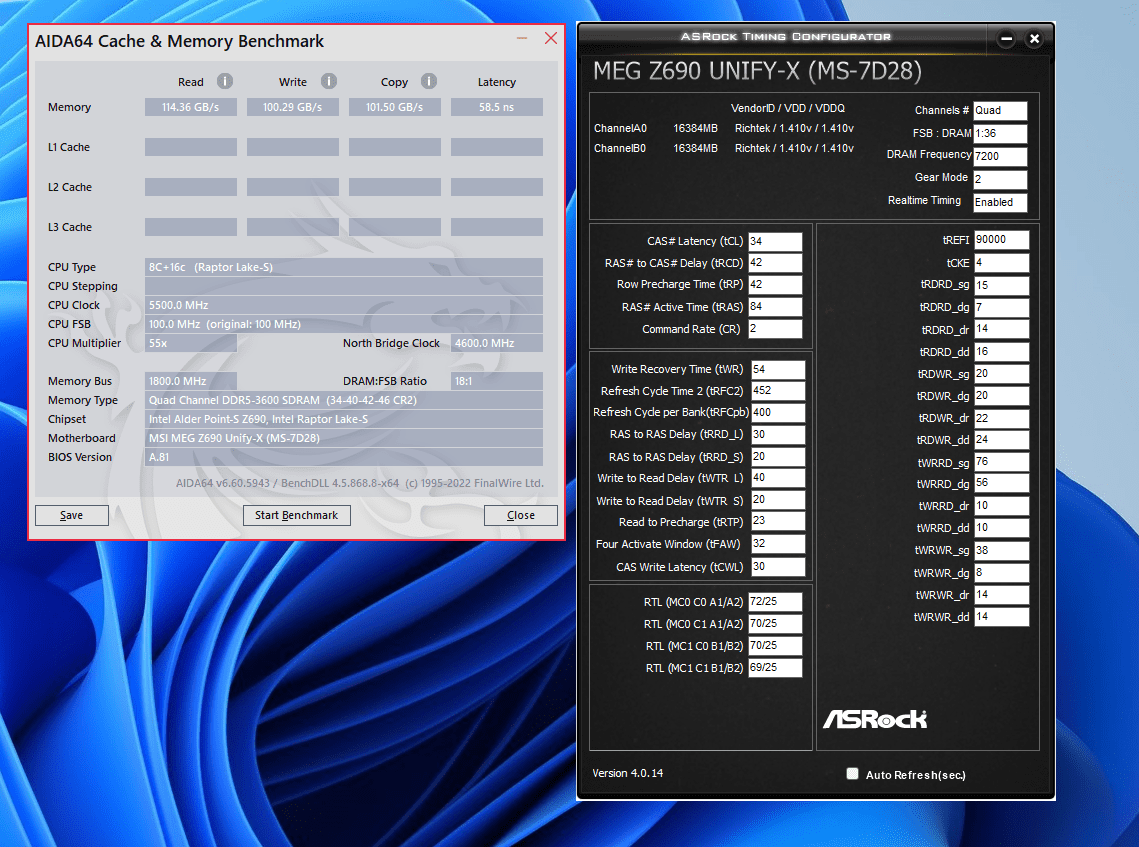Click the tREFI field showing 90000

tap(1001, 240)
